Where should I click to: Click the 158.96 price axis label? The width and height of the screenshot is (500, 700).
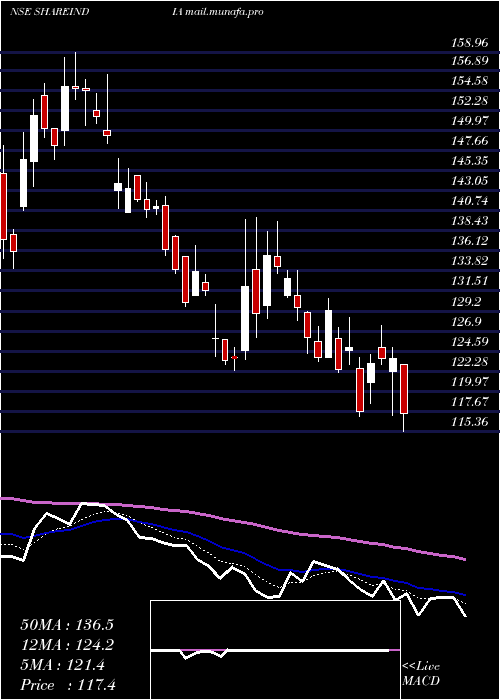coord(470,43)
